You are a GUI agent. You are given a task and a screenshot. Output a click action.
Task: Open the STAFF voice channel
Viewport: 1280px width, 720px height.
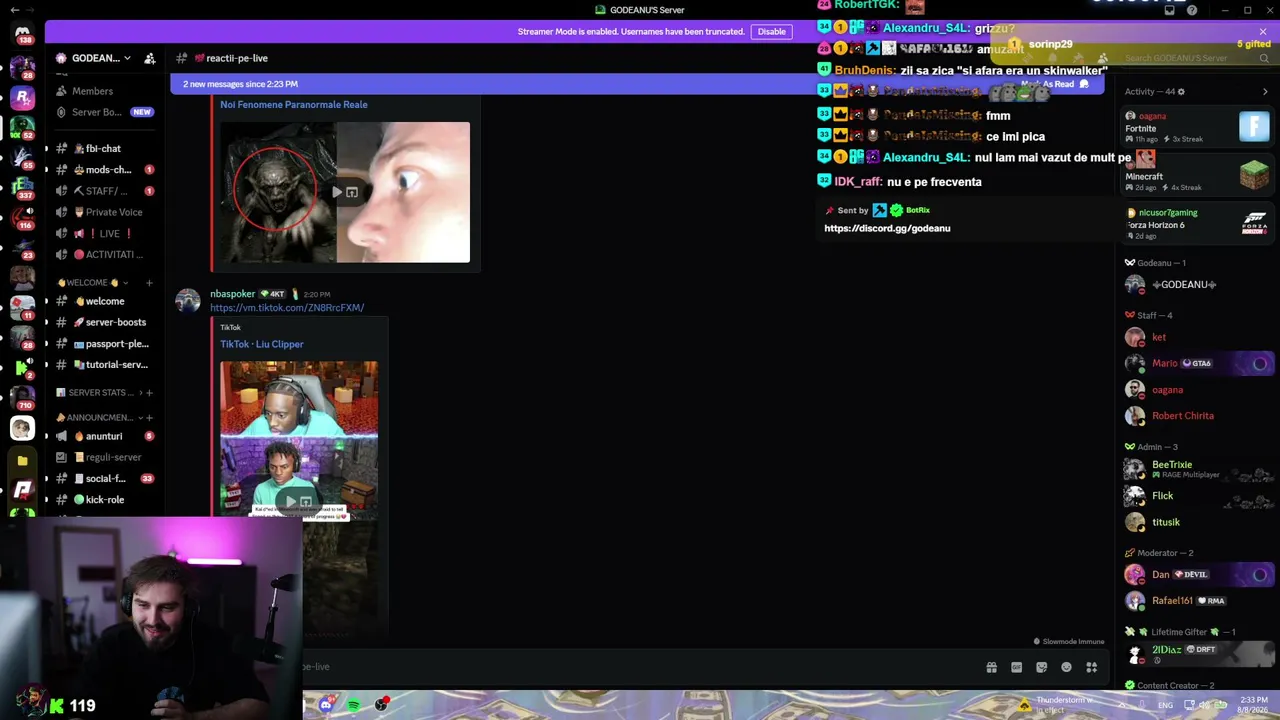click(x=105, y=191)
